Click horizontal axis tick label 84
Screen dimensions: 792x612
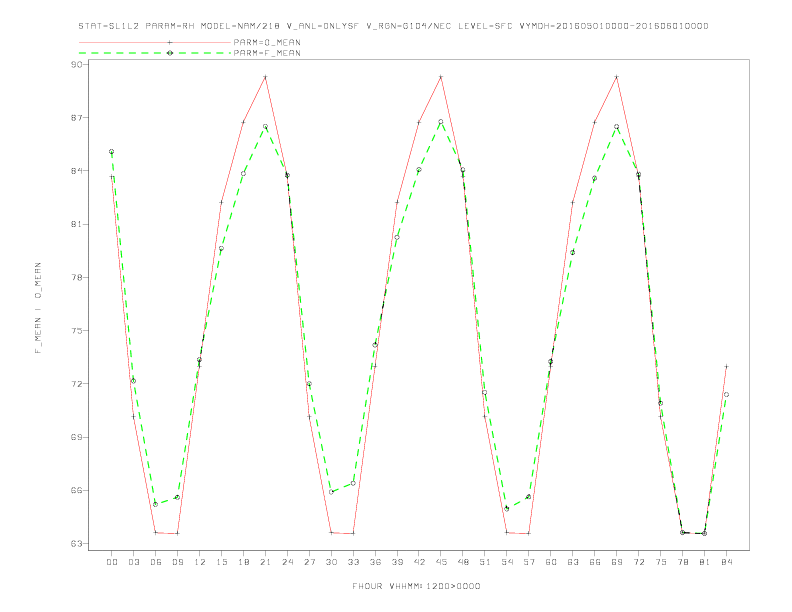tap(726, 562)
